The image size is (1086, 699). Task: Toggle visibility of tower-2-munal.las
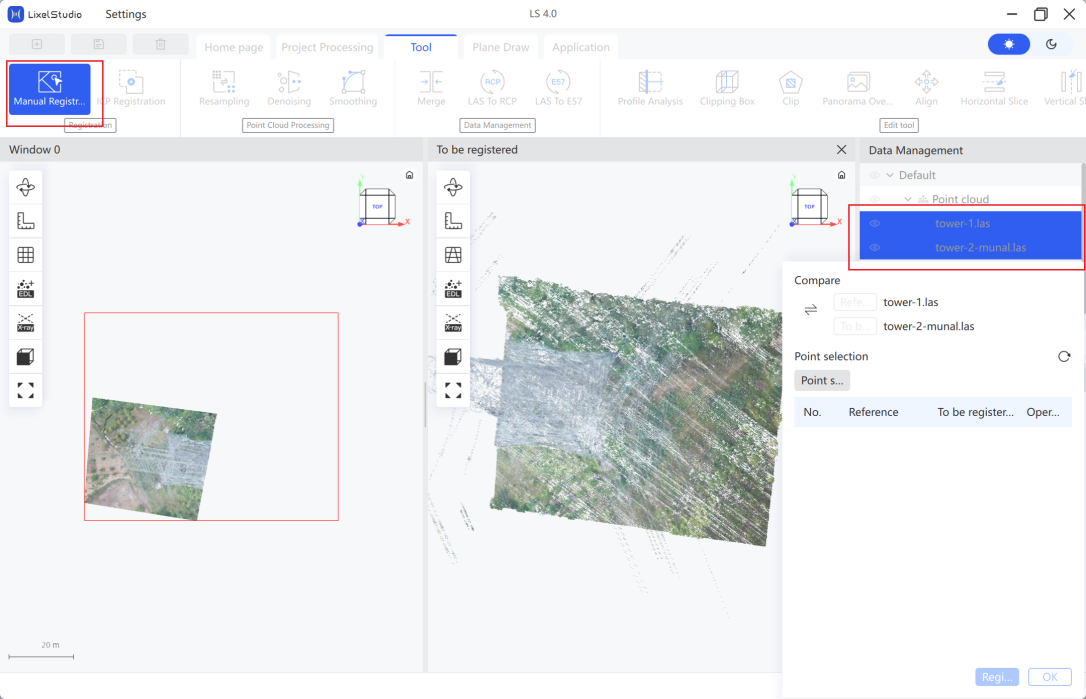tap(875, 247)
